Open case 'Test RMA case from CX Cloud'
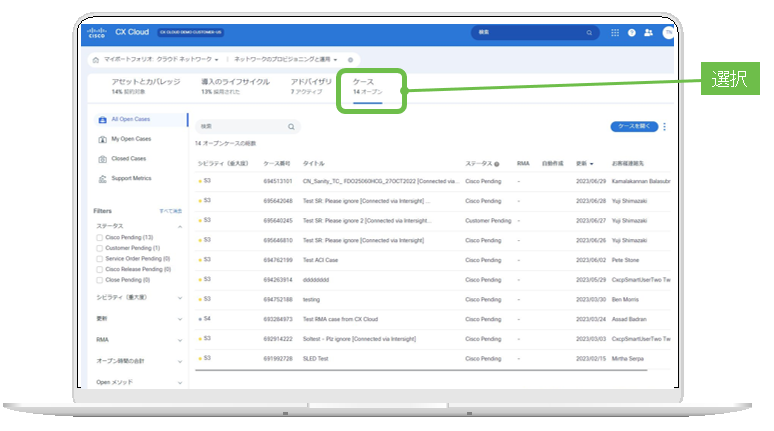The width and height of the screenshot is (774, 431). (x=340, y=320)
